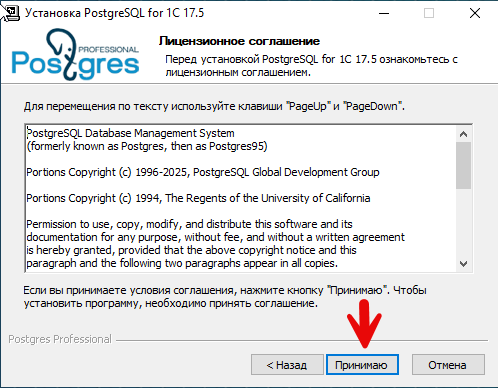Accept the license via "Принимаю" button
The height and width of the screenshot is (388, 498).
[x=362, y=365]
